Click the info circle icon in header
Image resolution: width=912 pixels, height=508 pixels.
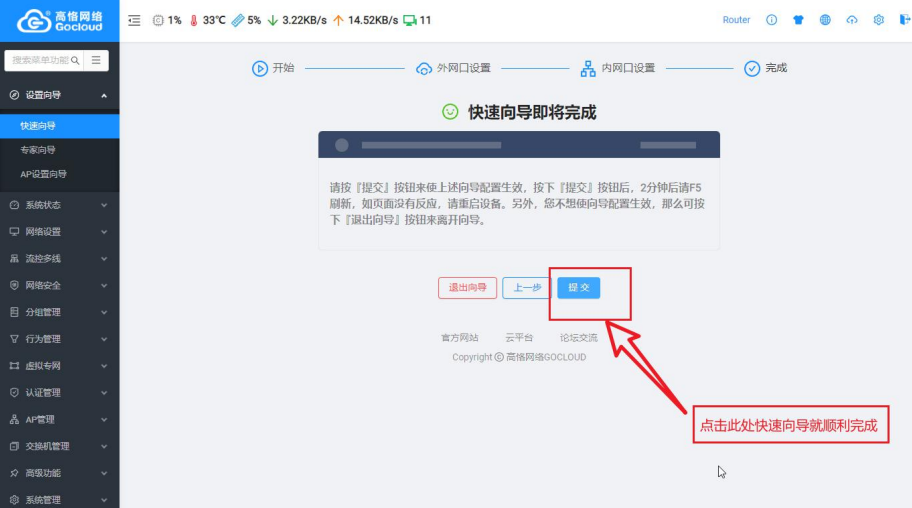(771, 20)
